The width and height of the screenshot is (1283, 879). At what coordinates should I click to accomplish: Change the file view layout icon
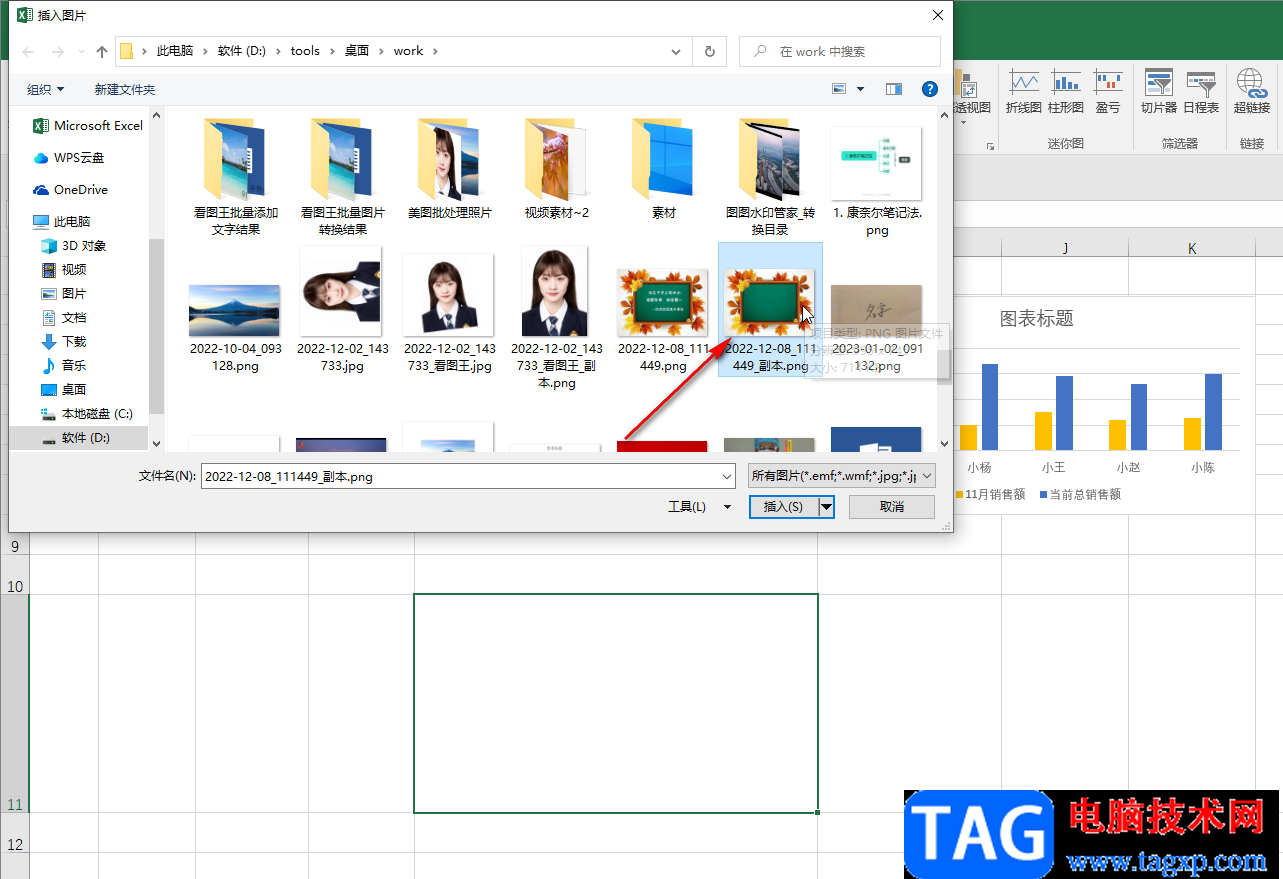click(839, 89)
